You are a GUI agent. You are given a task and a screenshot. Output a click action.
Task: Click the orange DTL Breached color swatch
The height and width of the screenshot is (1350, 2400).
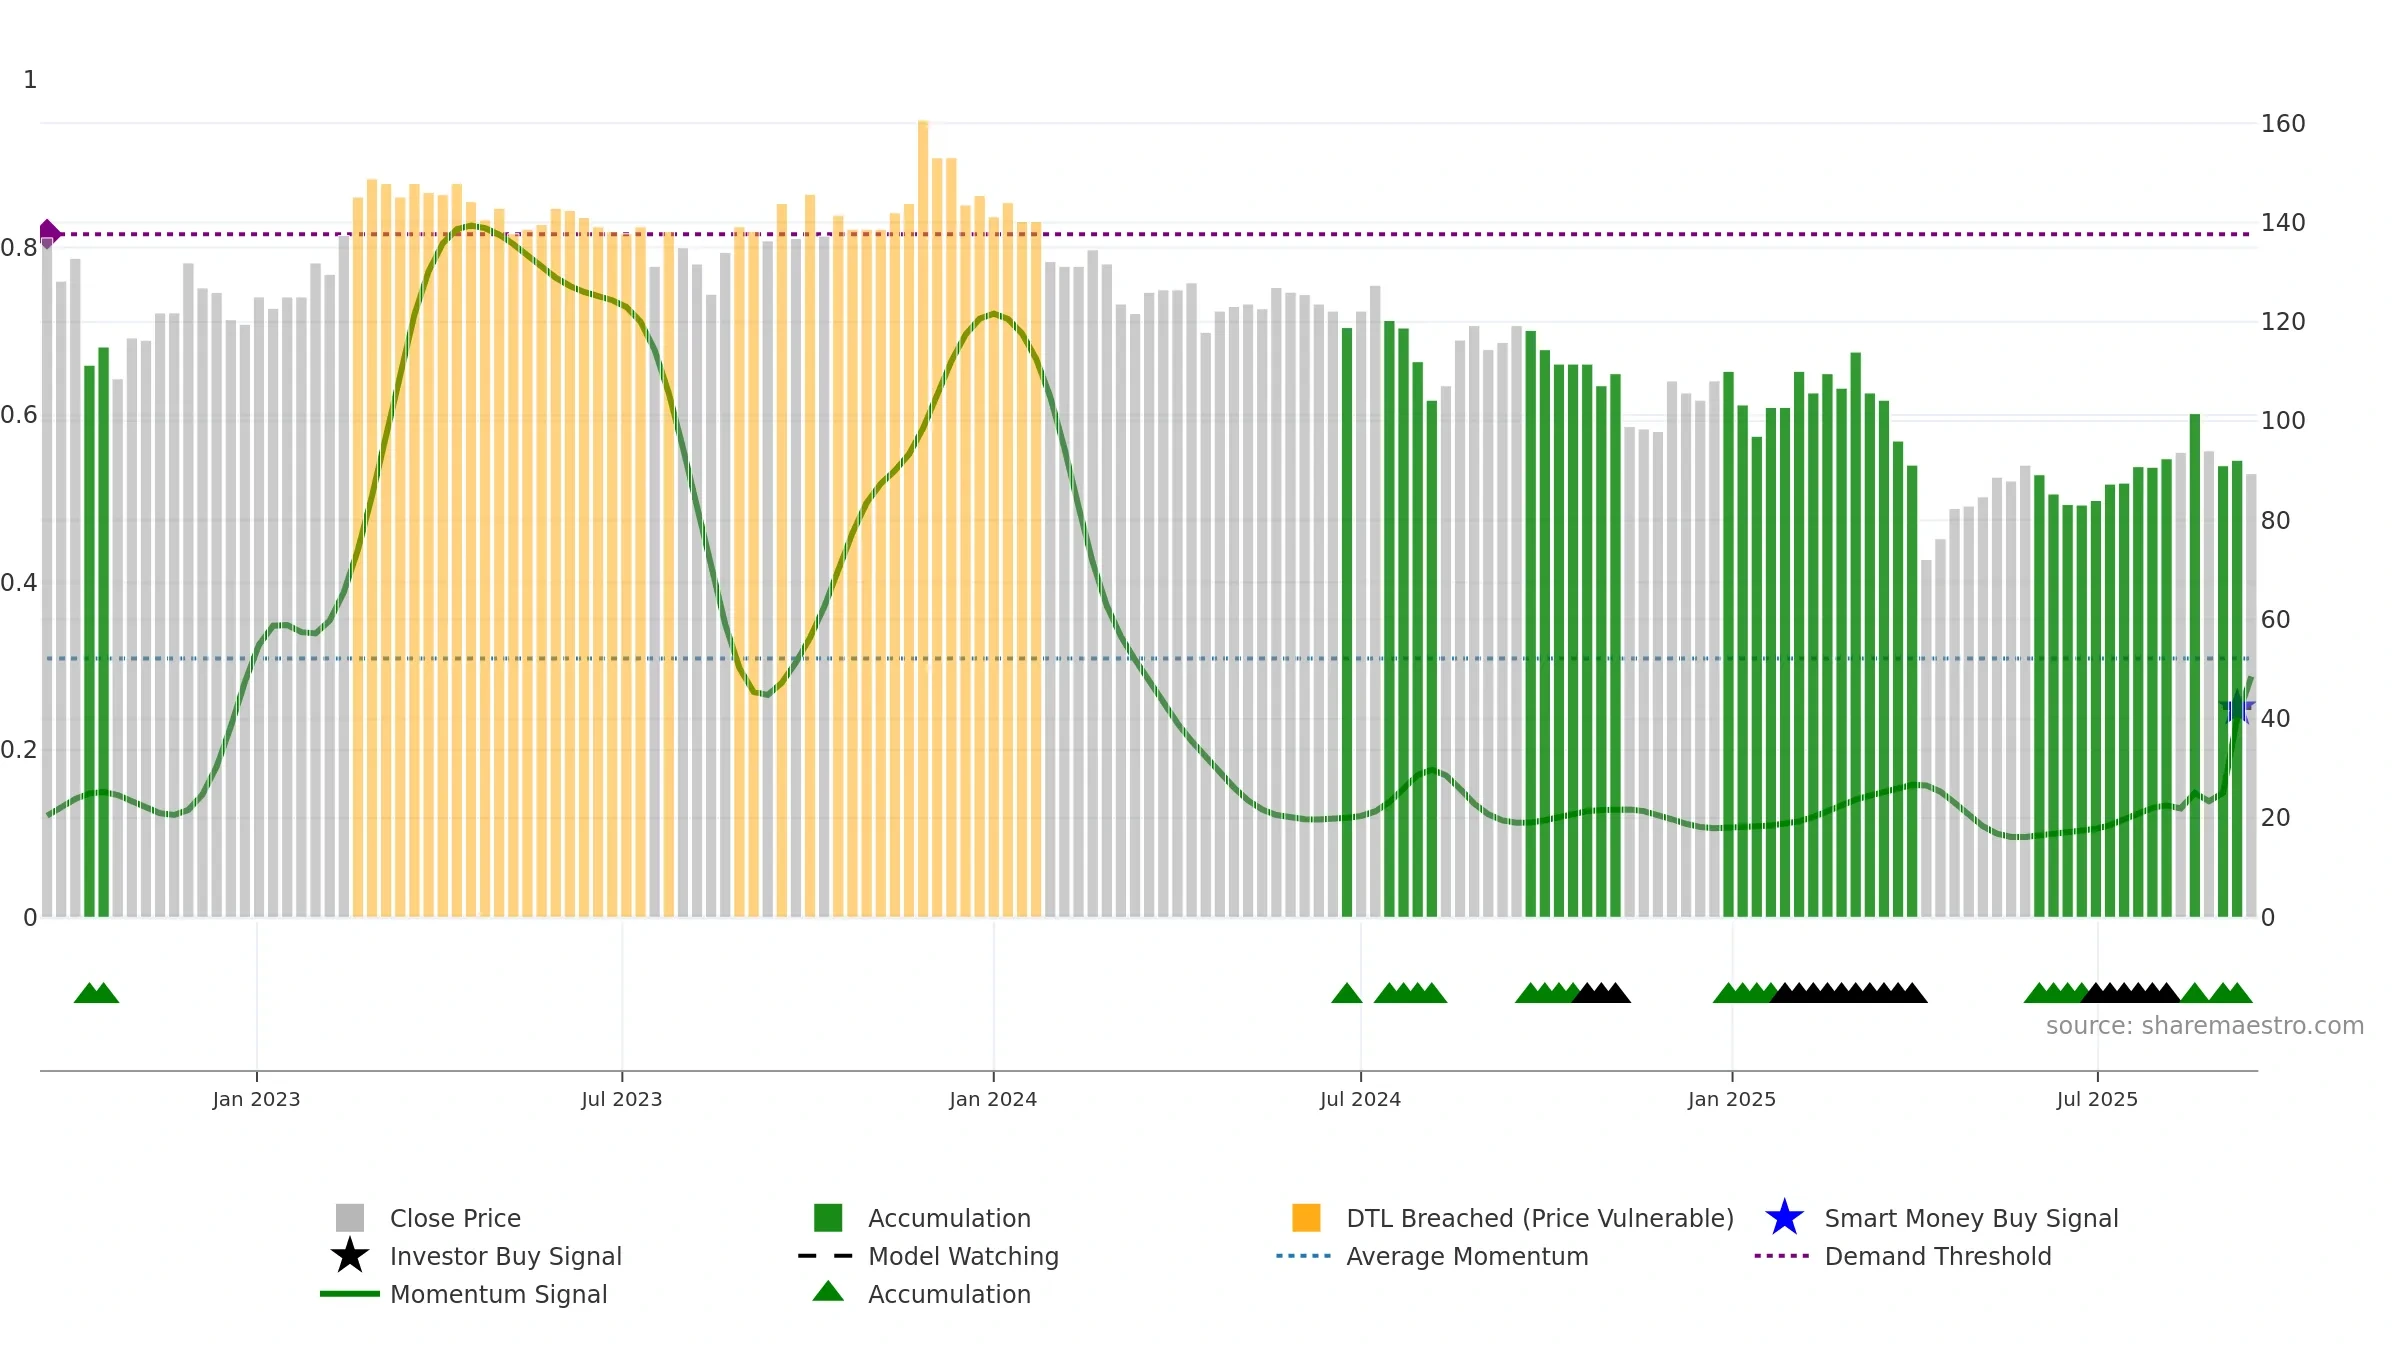click(x=1306, y=1218)
